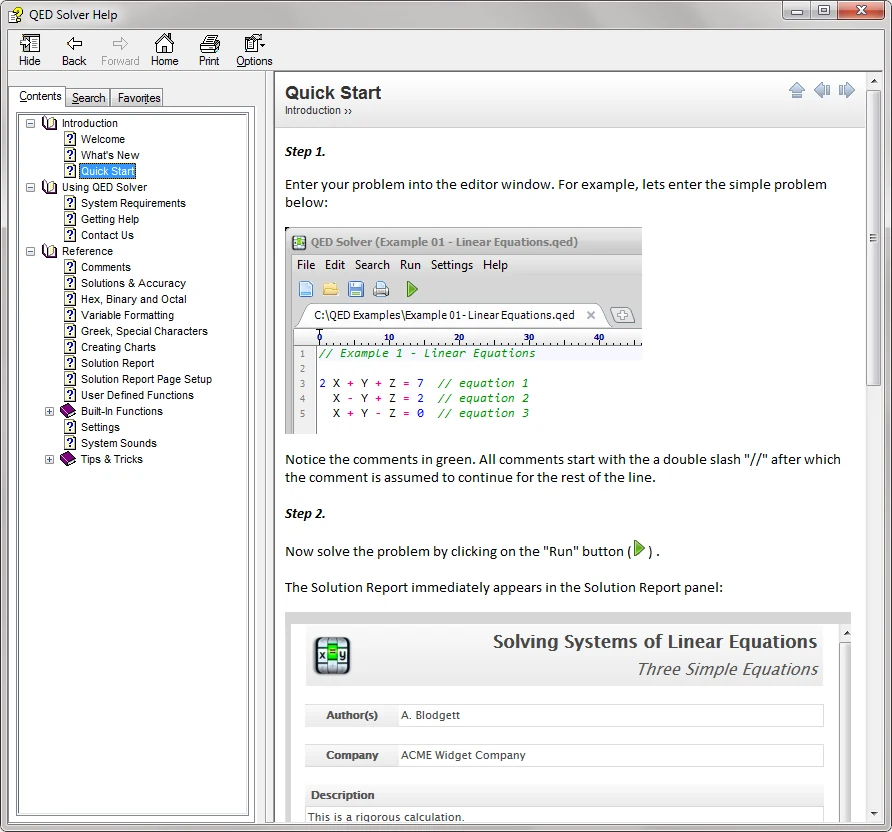This screenshot has width=892, height=832.
Task: Click the close X on example file tab
Action: [x=591, y=315]
